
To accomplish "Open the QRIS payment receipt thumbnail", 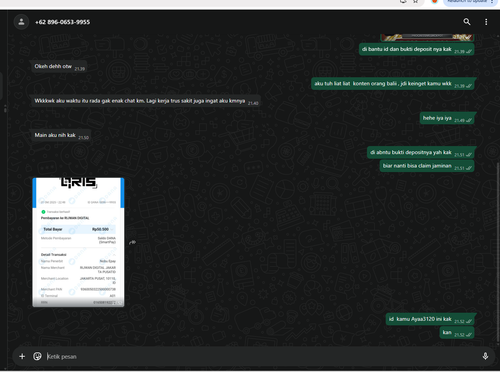I will point(78,242).
